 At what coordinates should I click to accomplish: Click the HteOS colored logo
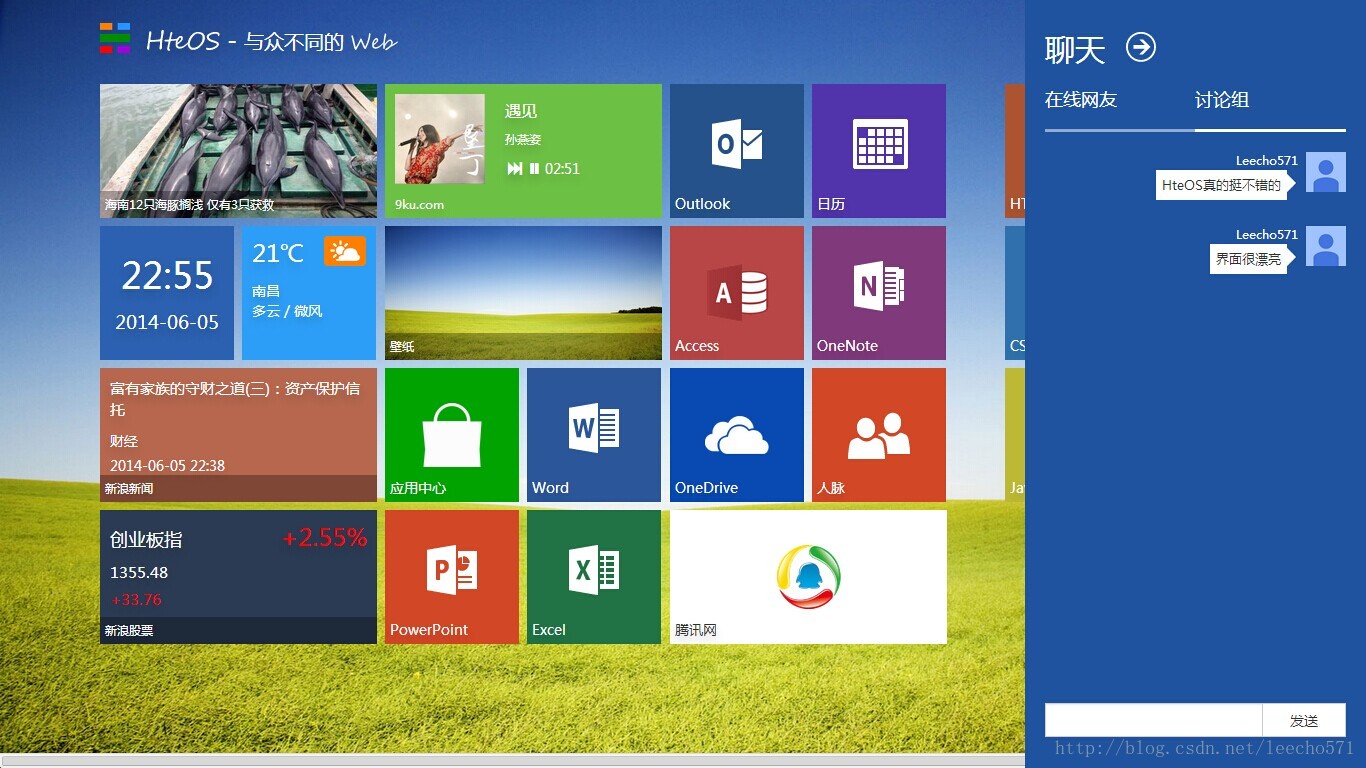coord(115,38)
